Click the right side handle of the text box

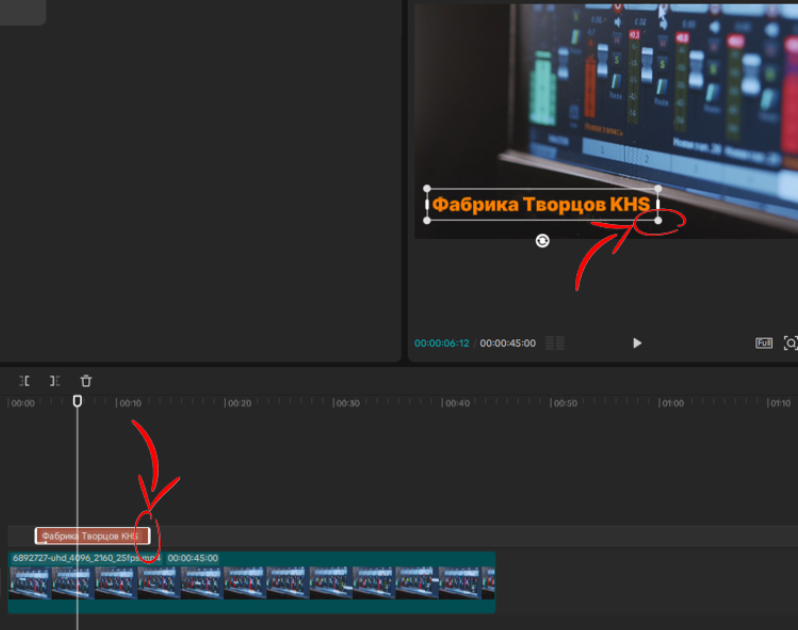[x=658, y=205]
